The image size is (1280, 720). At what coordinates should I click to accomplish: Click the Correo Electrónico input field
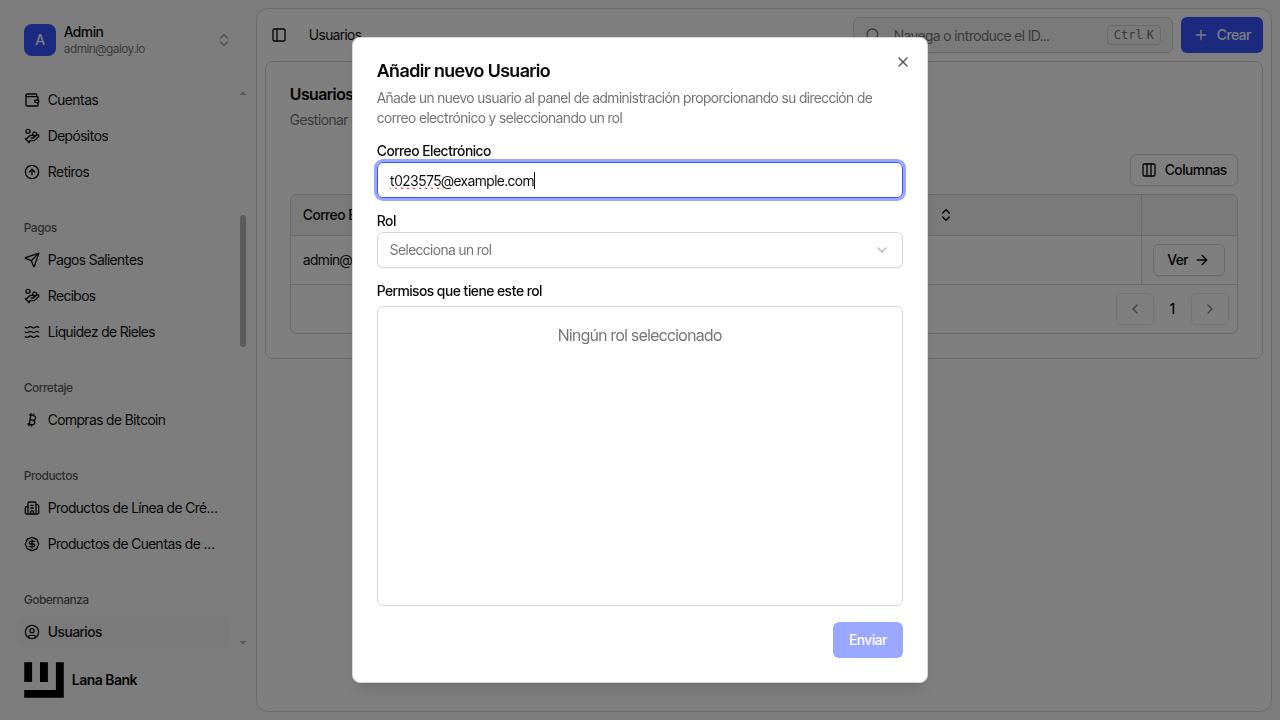(x=640, y=180)
